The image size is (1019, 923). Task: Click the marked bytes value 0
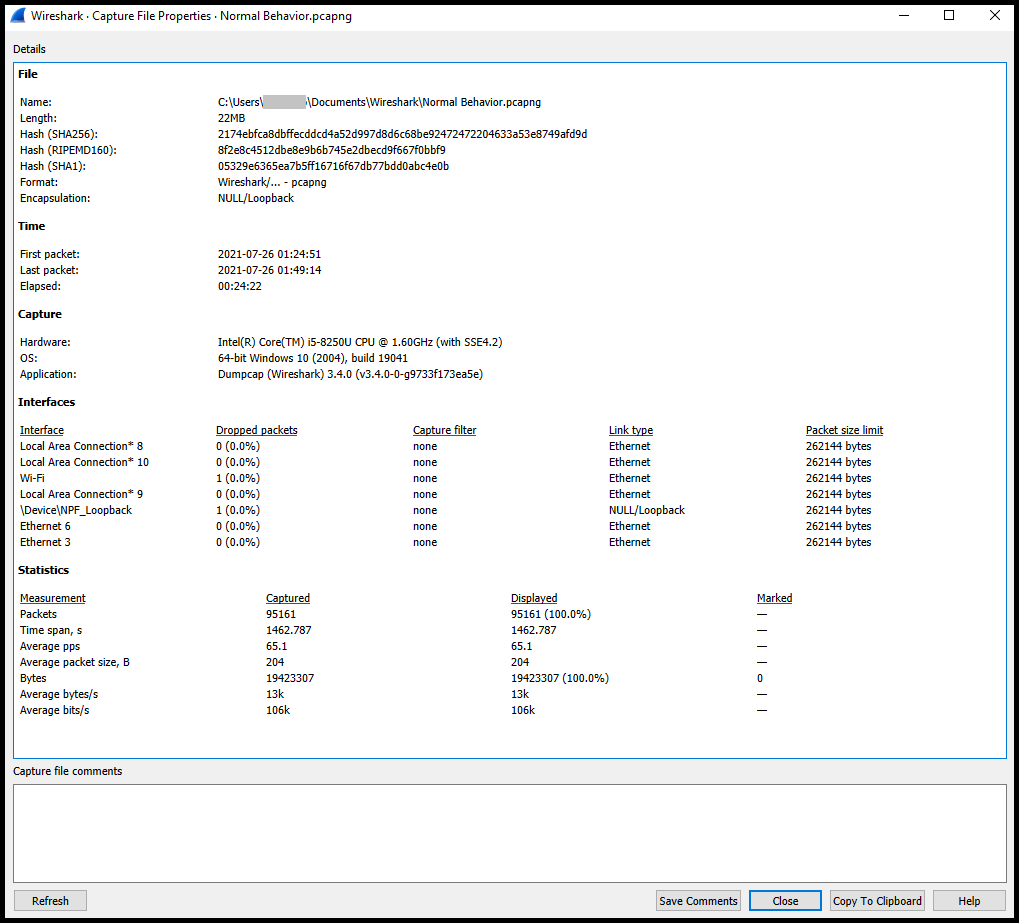760,678
